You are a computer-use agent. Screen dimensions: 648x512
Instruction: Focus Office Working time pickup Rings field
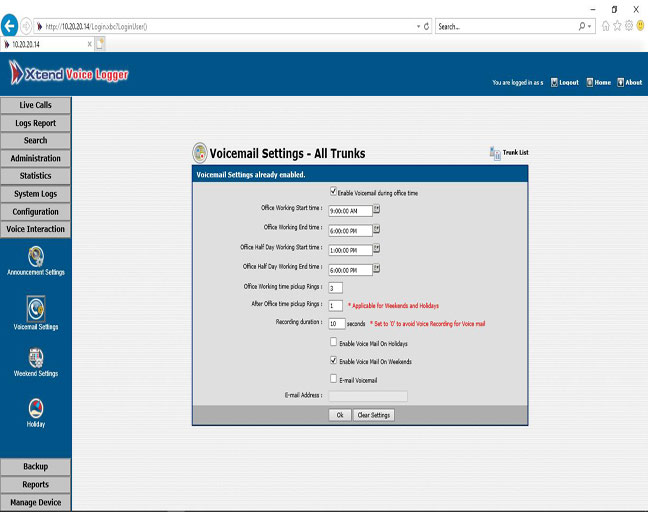(336, 288)
